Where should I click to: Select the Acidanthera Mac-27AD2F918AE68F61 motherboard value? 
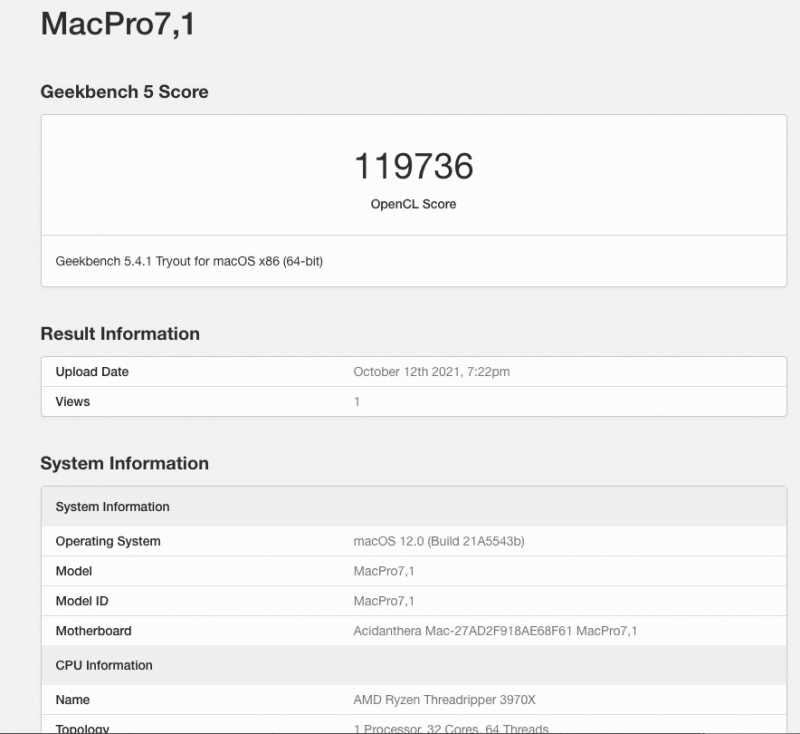click(495, 631)
